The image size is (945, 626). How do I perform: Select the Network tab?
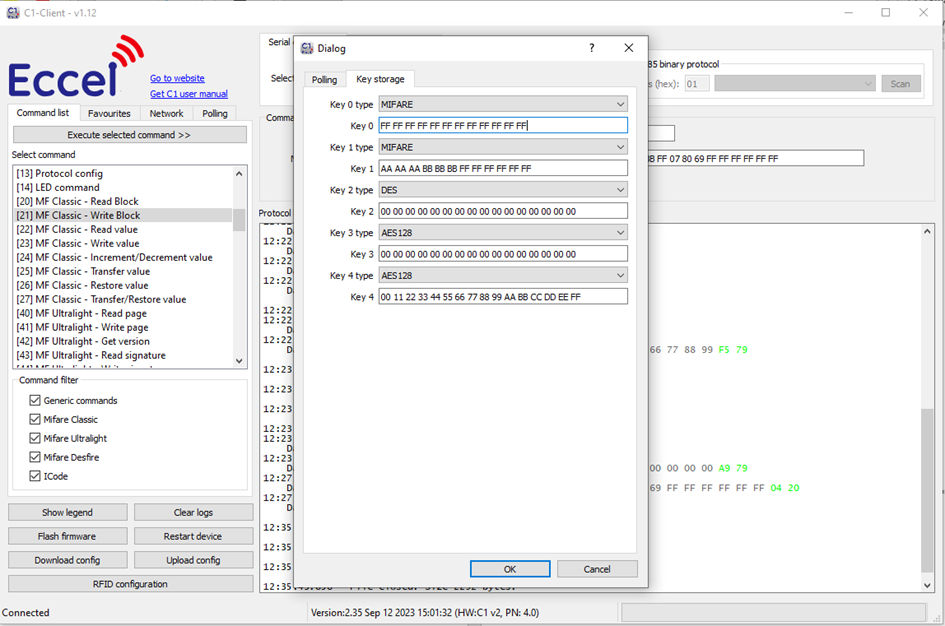[x=166, y=114]
